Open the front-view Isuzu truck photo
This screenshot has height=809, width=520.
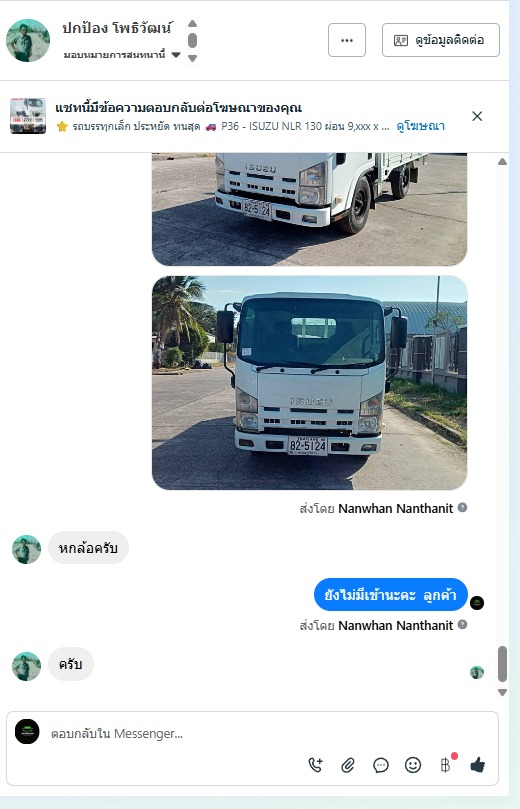(310, 383)
